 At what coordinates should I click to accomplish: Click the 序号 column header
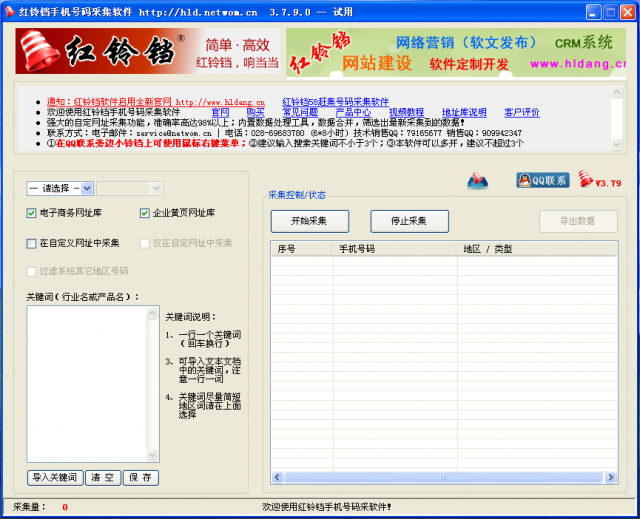301,249
